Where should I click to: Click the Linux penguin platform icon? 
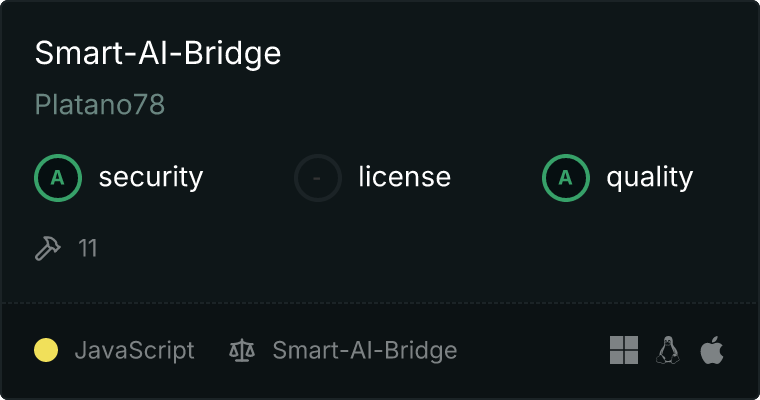coord(667,350)
